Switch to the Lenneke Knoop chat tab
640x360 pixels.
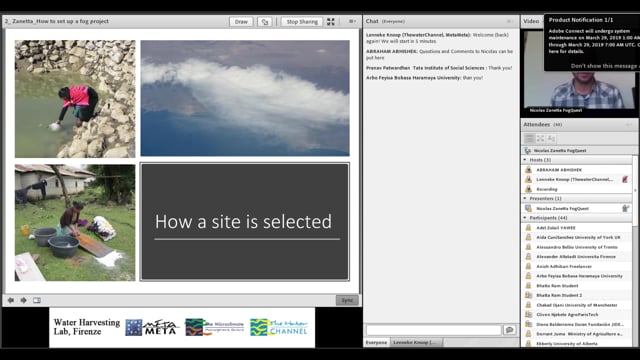(x=416, y=342)
